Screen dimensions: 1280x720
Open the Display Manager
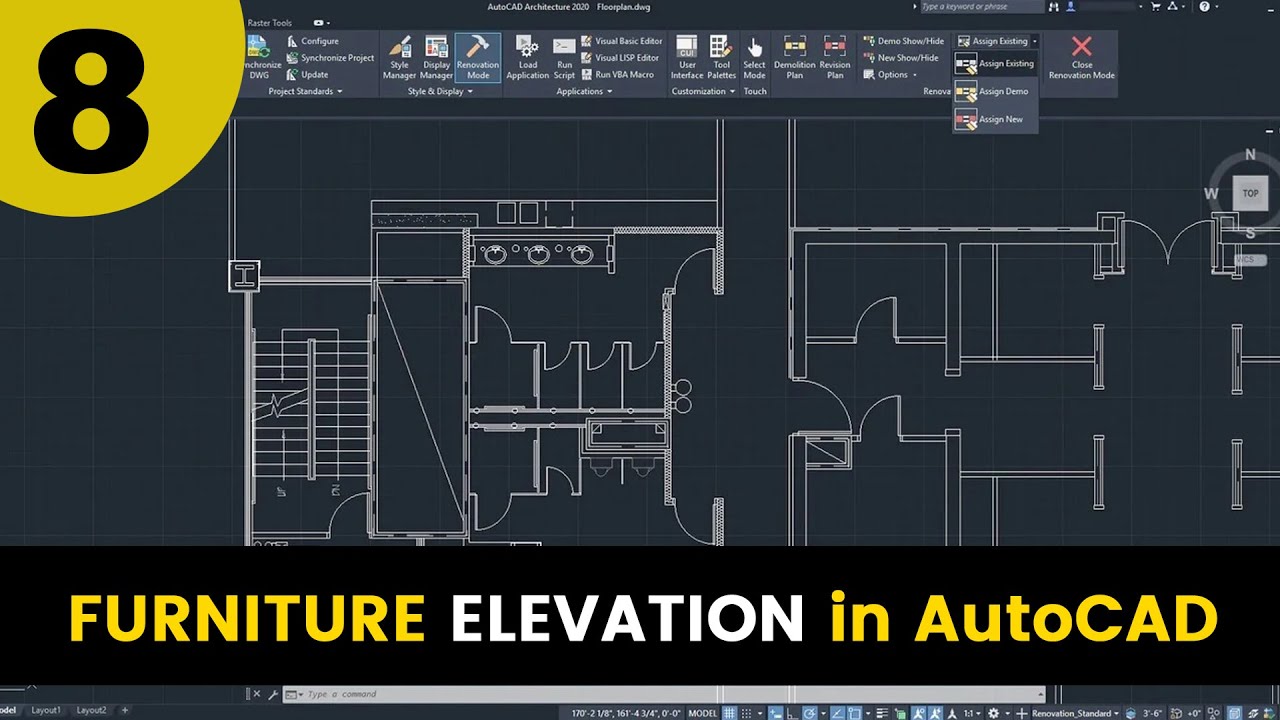click(x=436, y=58)
